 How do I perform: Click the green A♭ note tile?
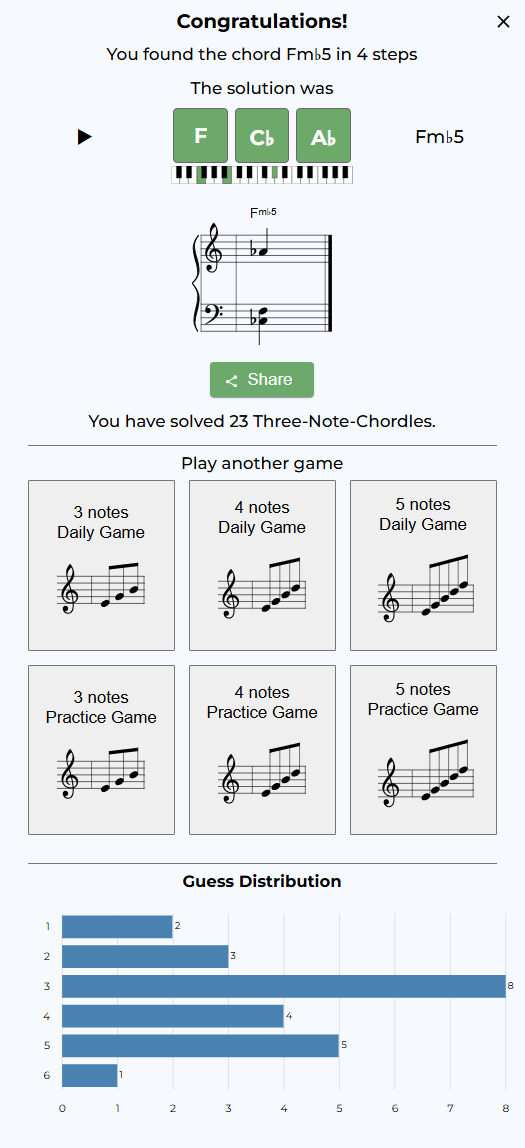(323, 135)
